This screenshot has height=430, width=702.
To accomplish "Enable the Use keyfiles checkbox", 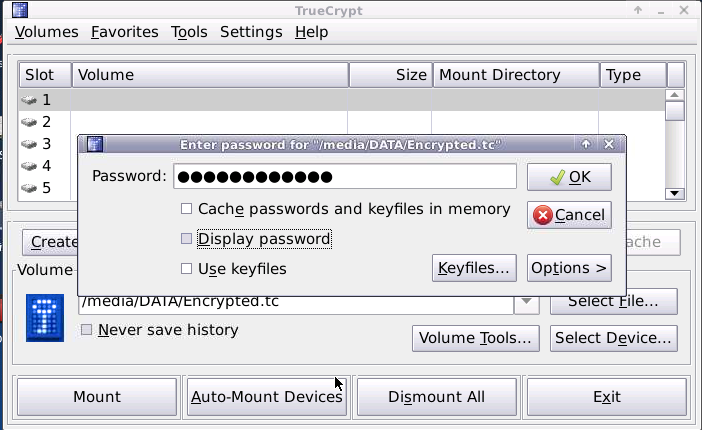I will (x=186, y=268).
